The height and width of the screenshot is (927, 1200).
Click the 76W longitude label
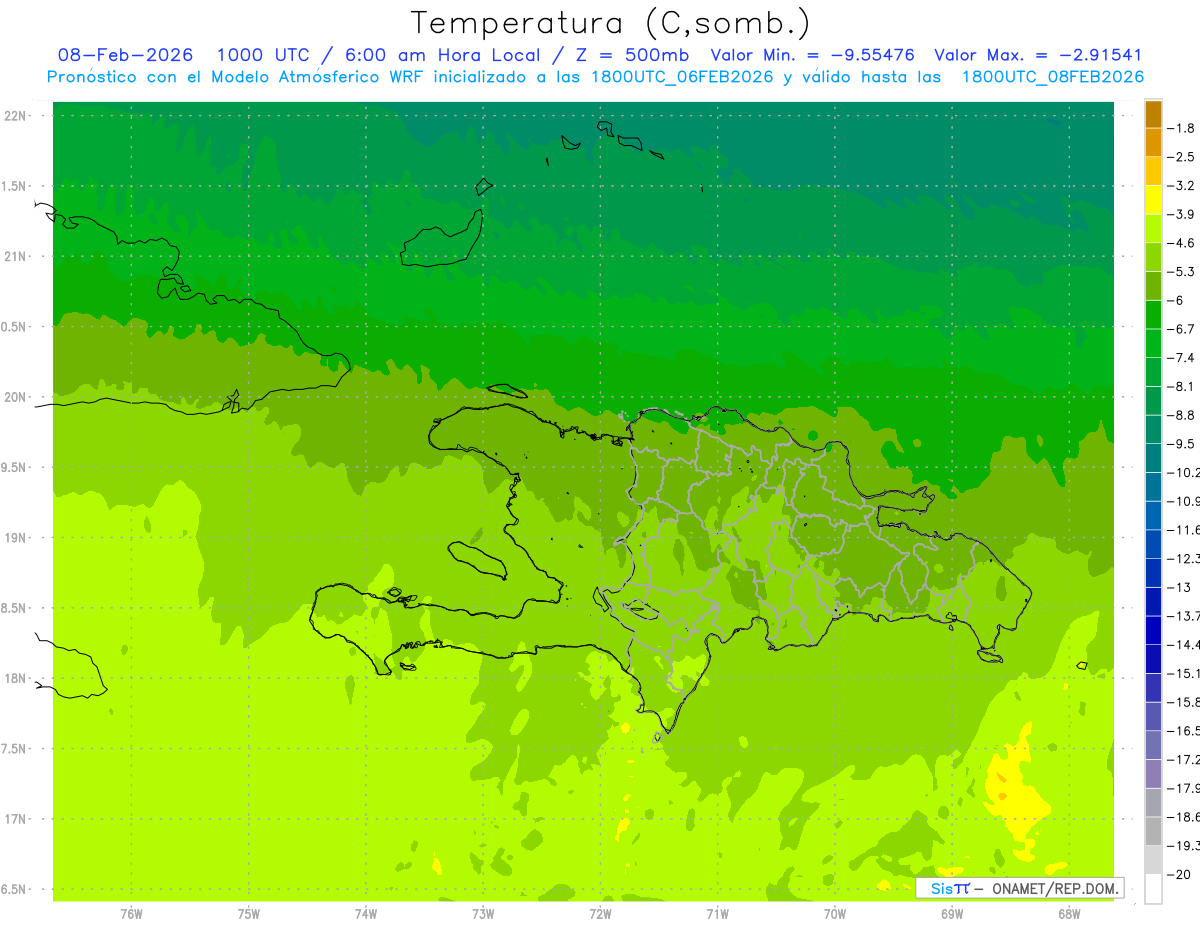coord(131,913)
